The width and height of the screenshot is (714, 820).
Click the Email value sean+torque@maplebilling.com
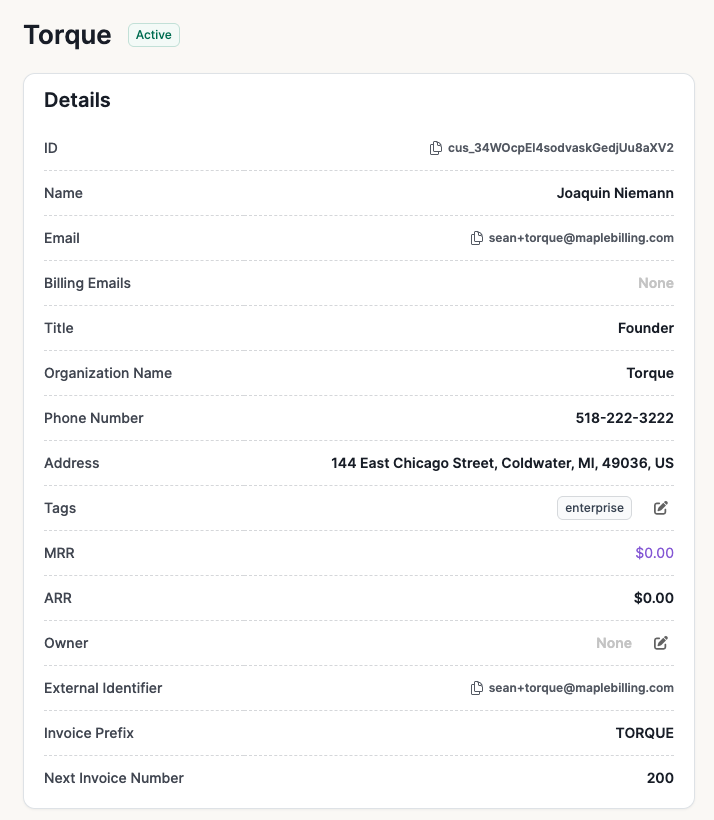[581, 238]
